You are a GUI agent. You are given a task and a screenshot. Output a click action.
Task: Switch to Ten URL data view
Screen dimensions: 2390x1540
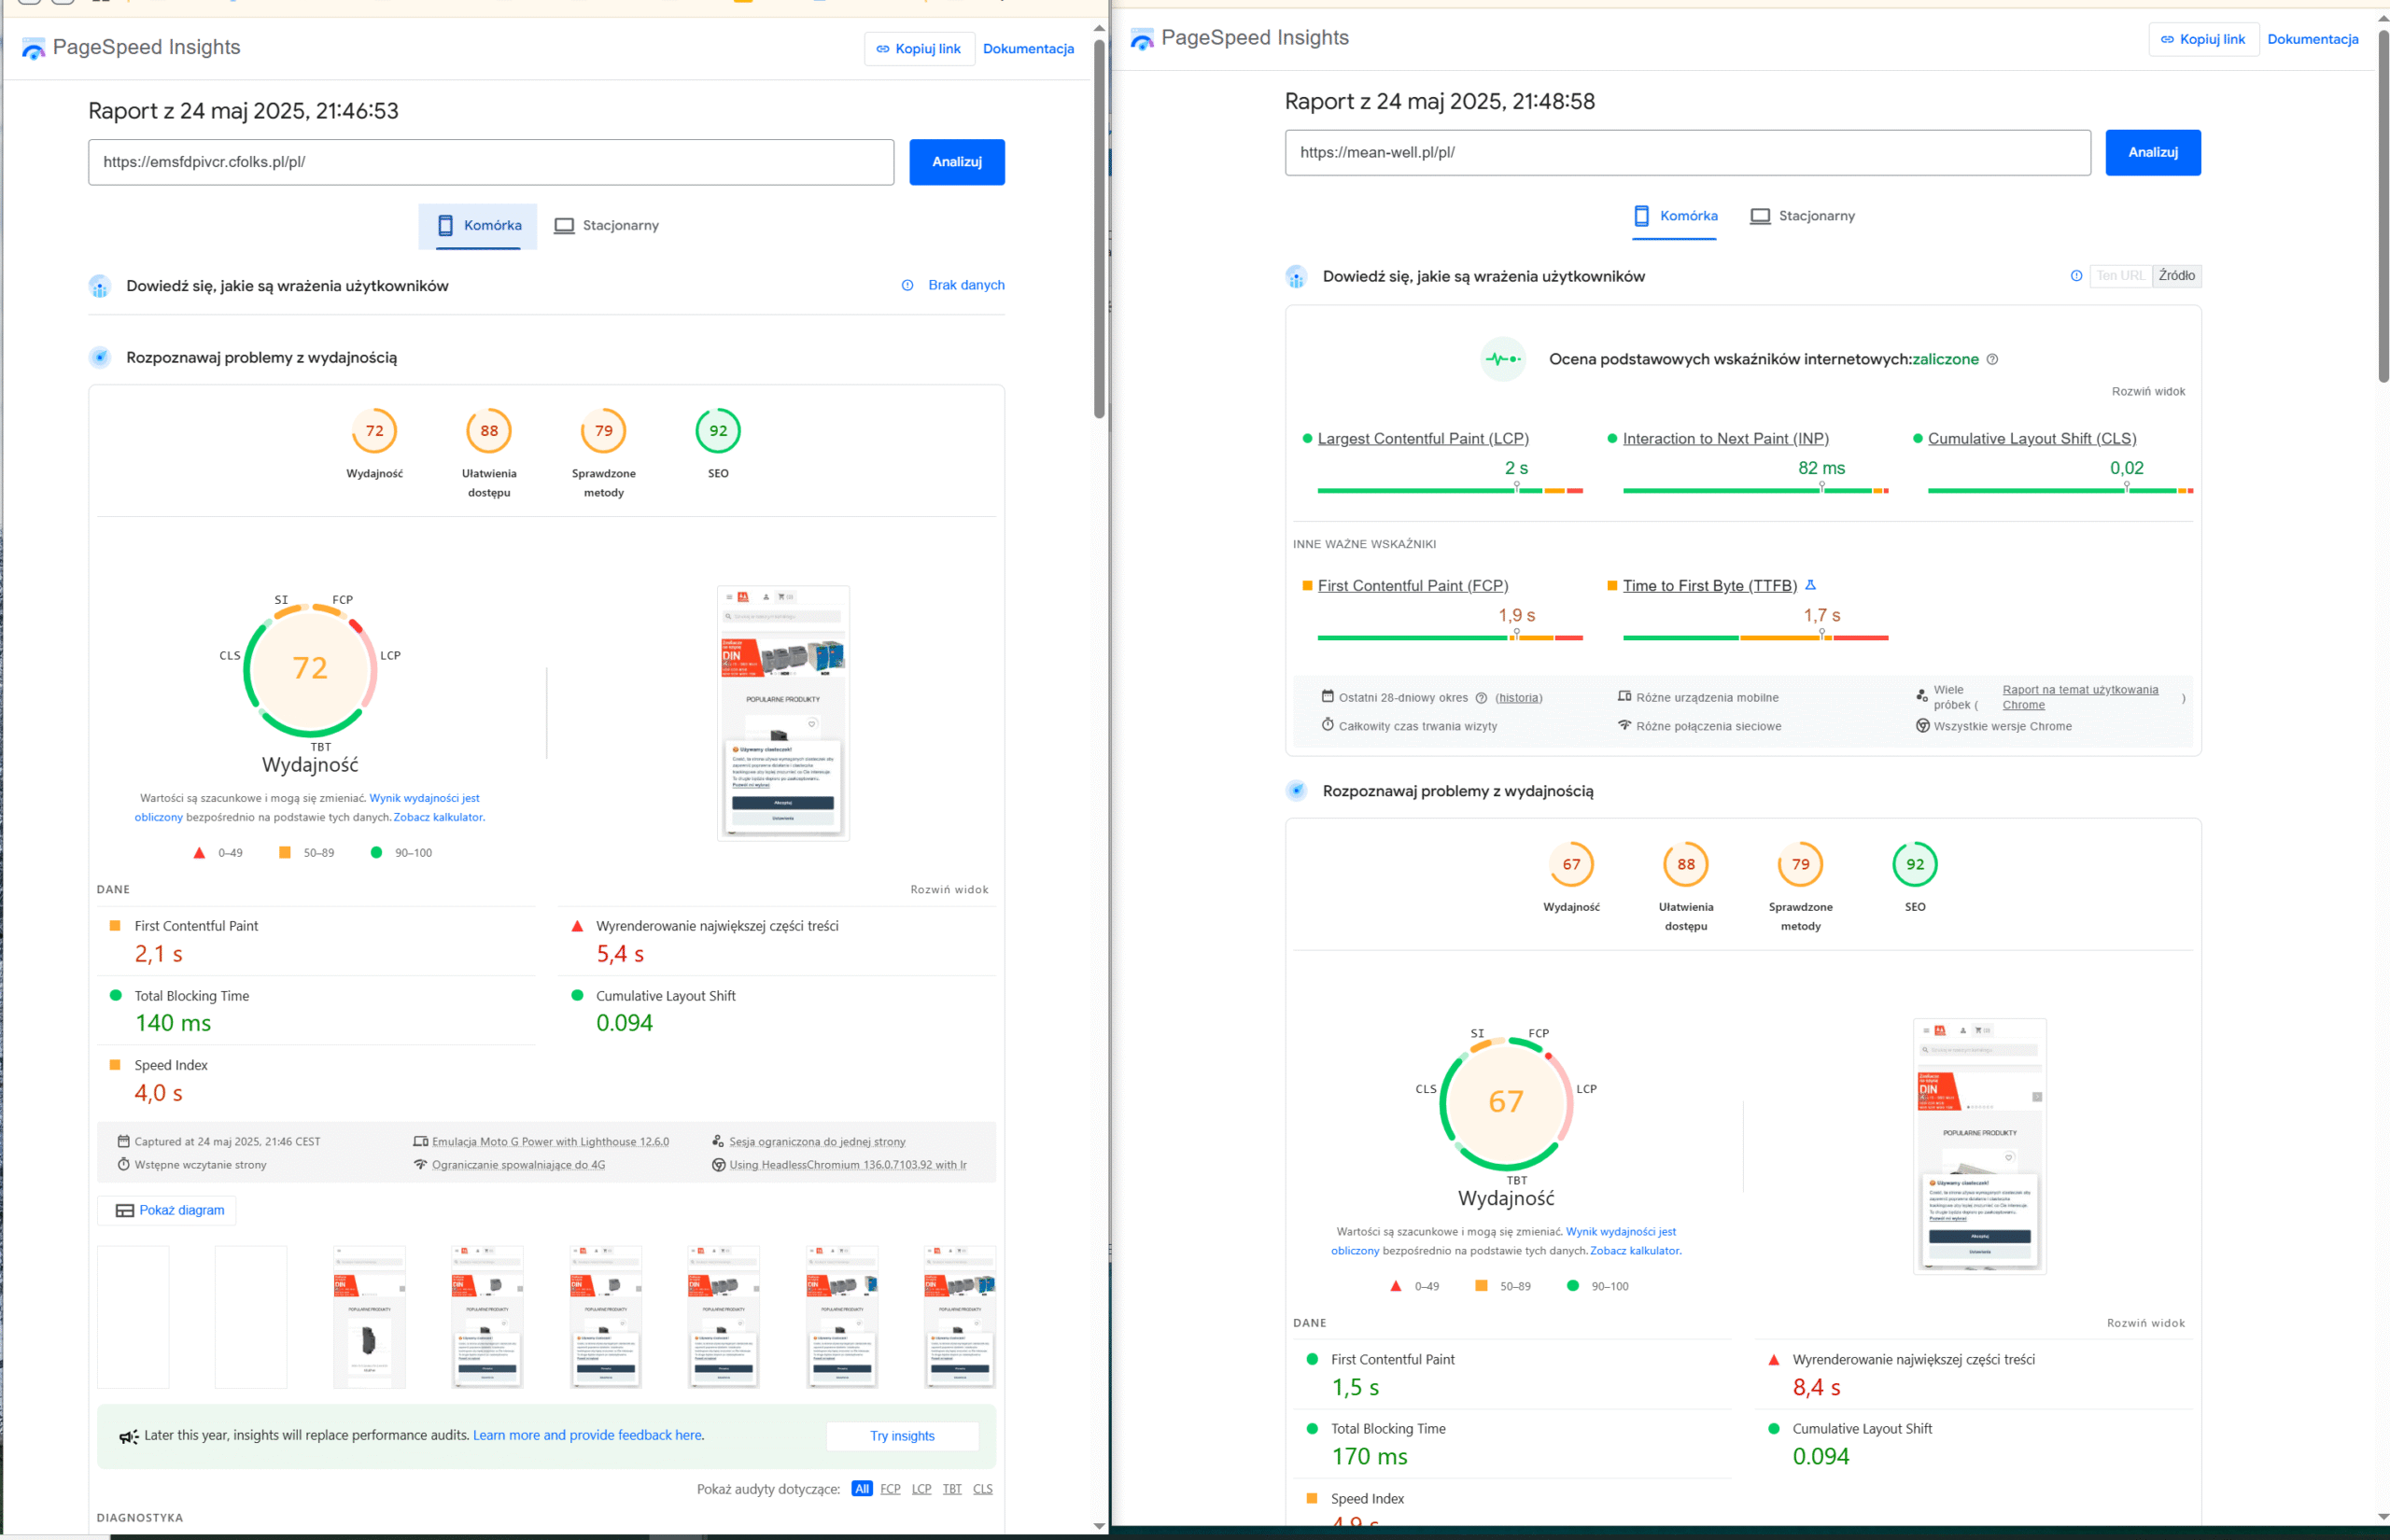tap(2120, 276)
